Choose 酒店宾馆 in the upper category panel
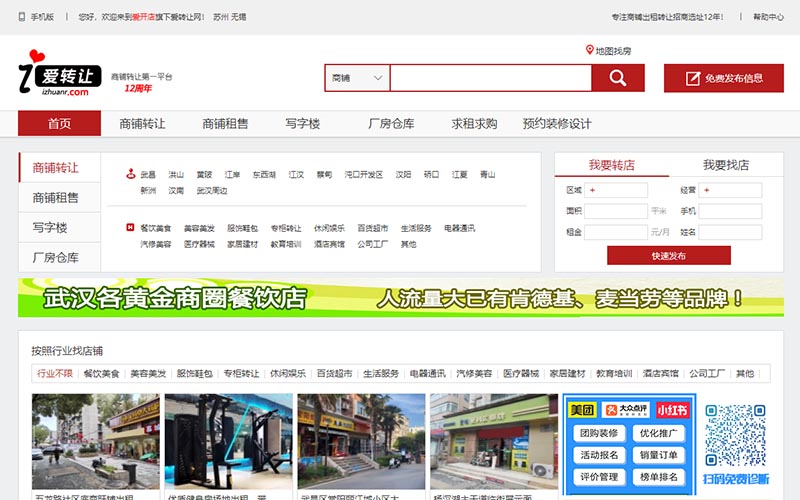 329,244
